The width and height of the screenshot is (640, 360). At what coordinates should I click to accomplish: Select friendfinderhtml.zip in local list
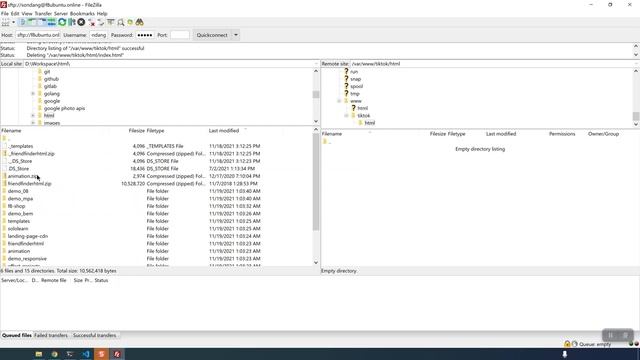click(29, 184)
